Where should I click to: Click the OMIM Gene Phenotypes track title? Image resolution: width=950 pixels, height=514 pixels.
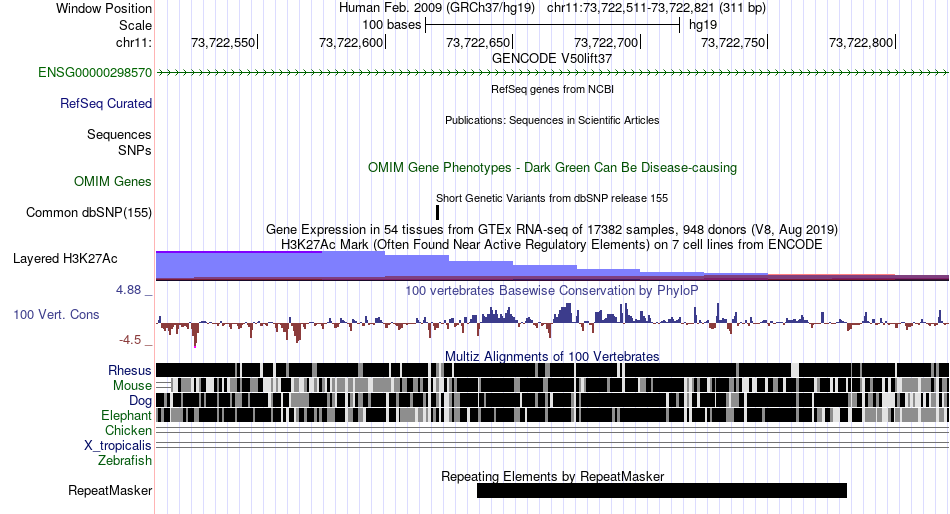click(552, 167)
